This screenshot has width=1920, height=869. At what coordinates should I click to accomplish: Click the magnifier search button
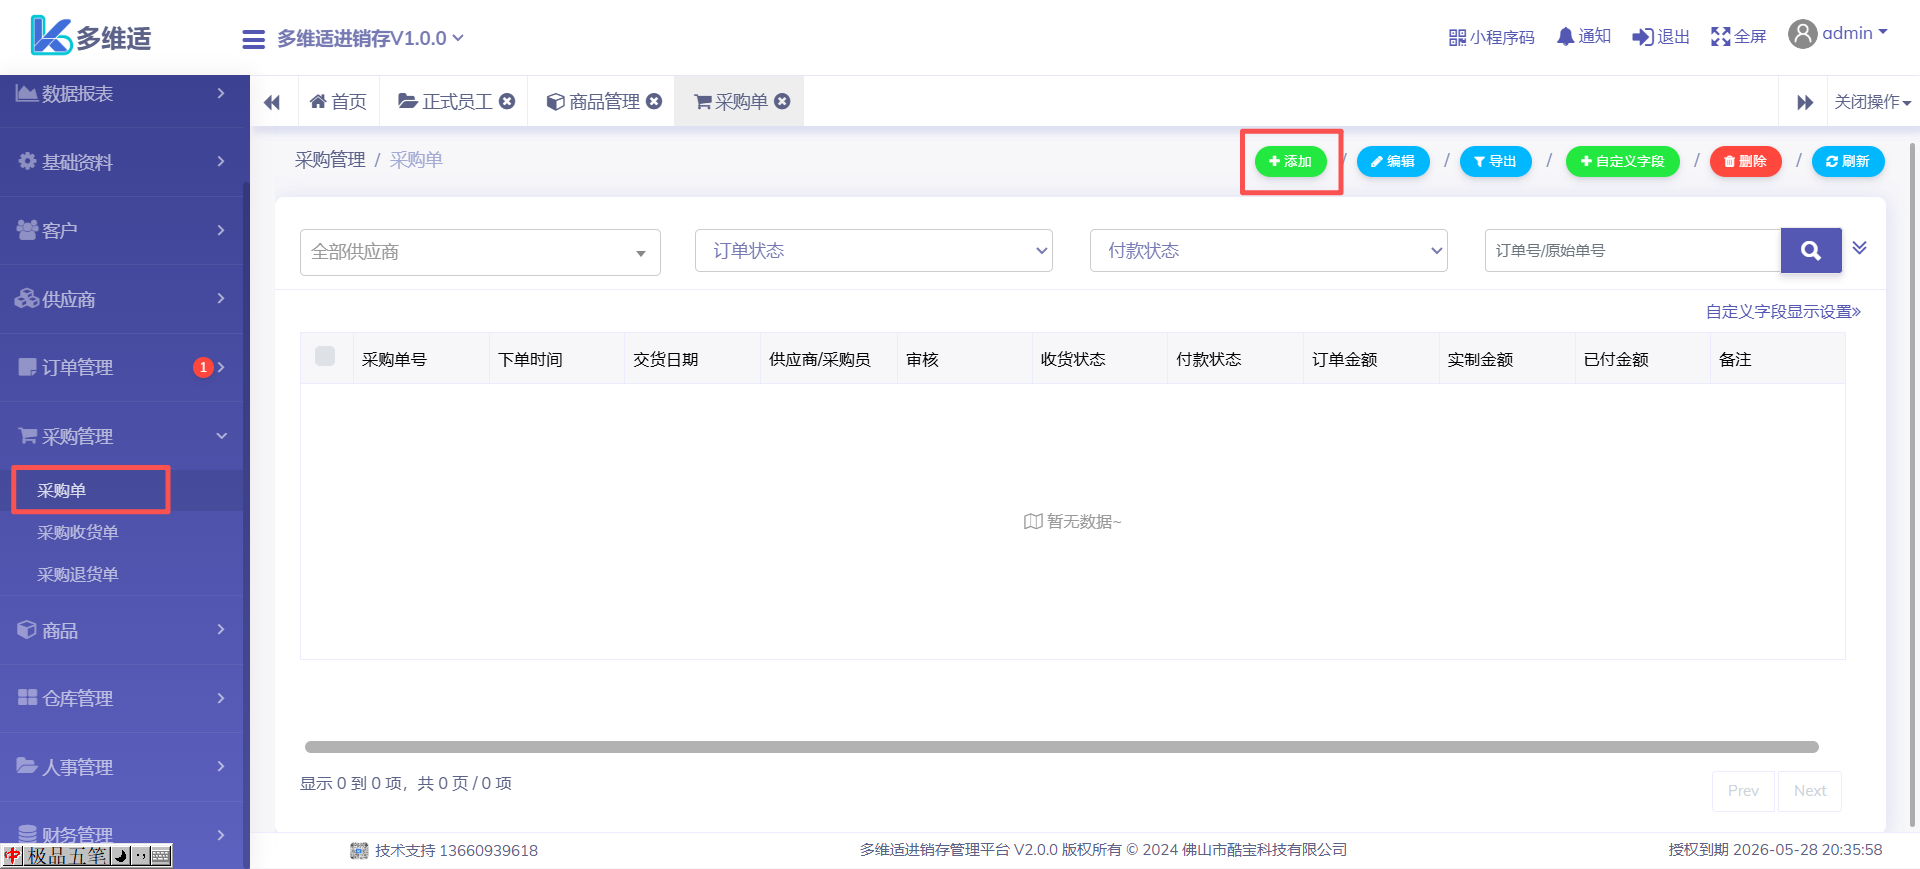tap(1810, 251)
